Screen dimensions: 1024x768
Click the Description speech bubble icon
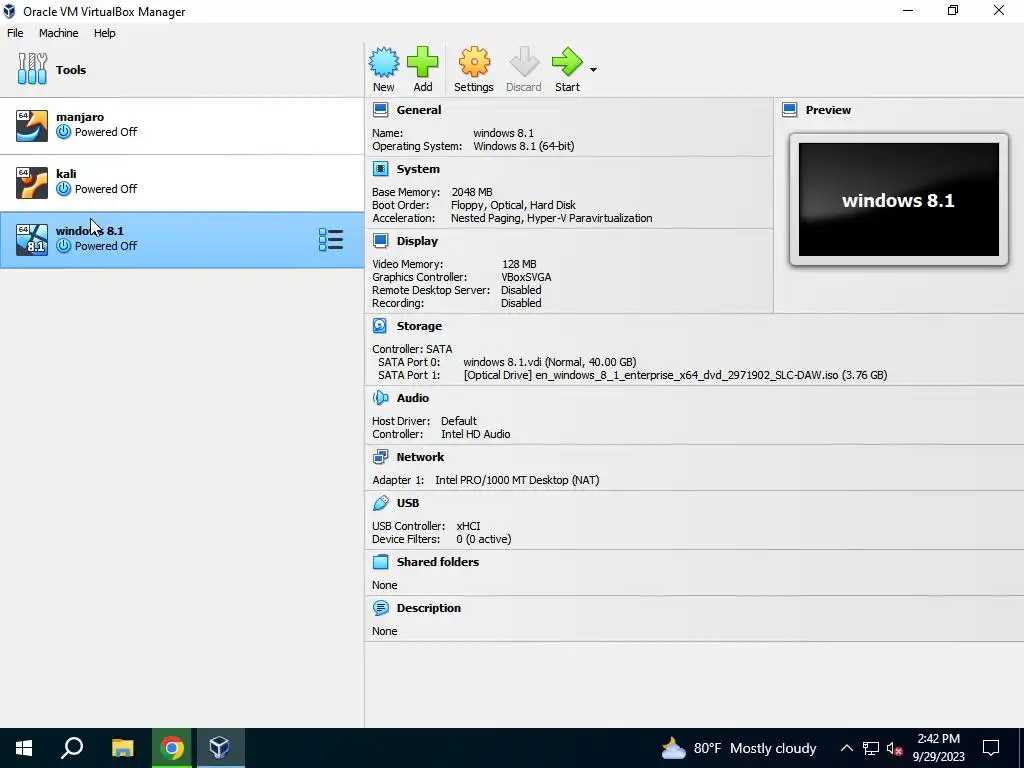point(380,608)
